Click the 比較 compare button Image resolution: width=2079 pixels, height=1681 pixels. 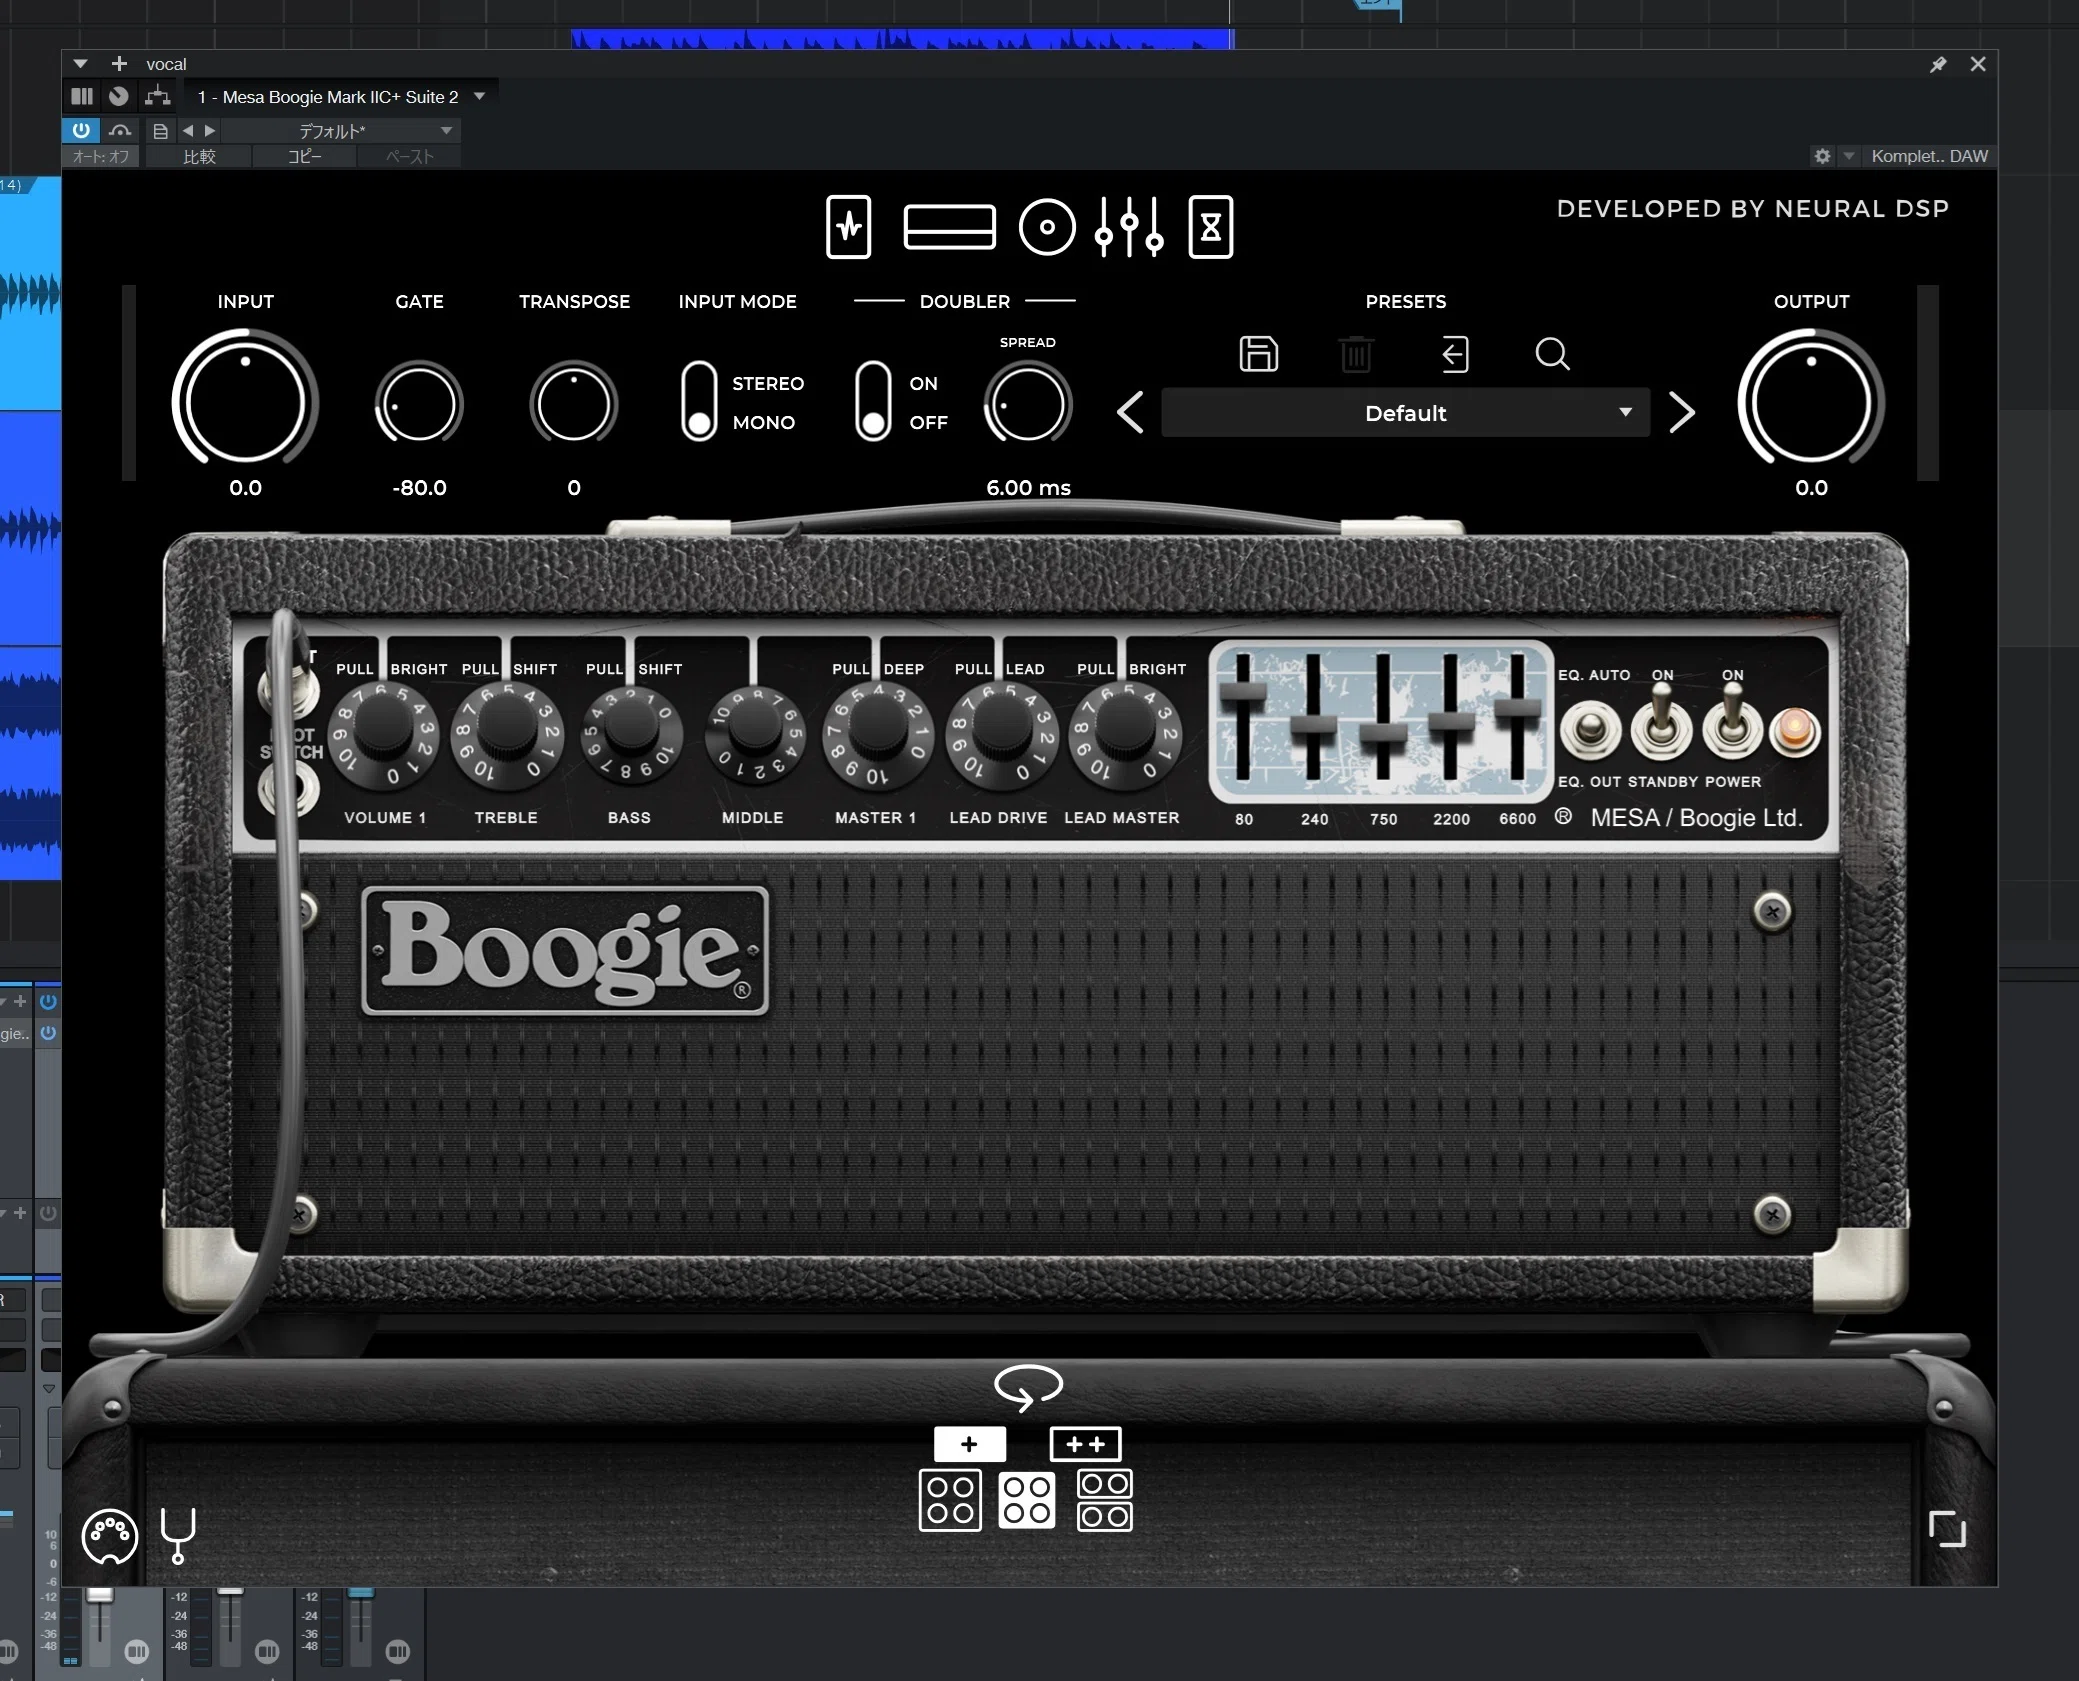point(199,157)
